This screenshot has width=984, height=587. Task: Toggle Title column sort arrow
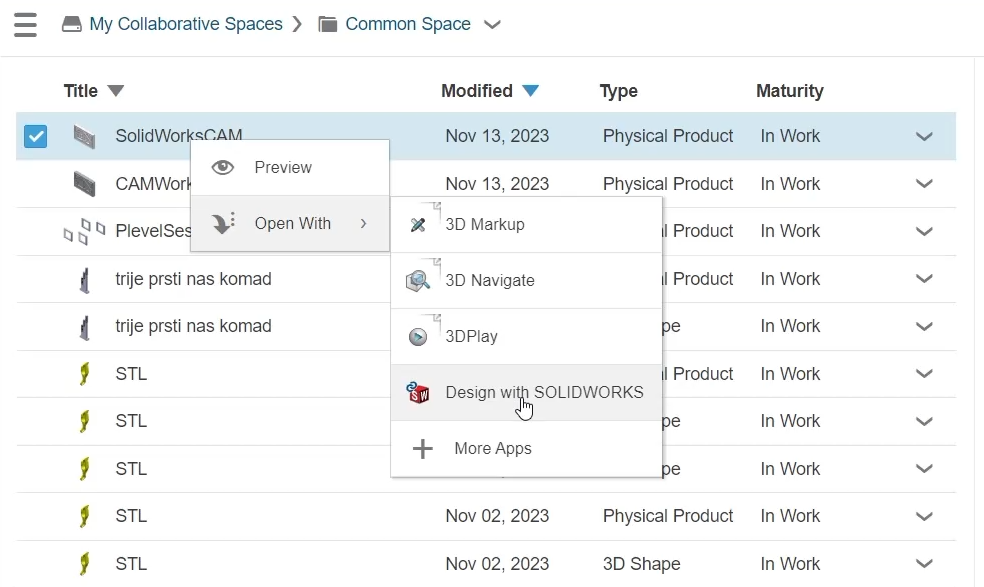pyautogui.click(x=115, y=91)
